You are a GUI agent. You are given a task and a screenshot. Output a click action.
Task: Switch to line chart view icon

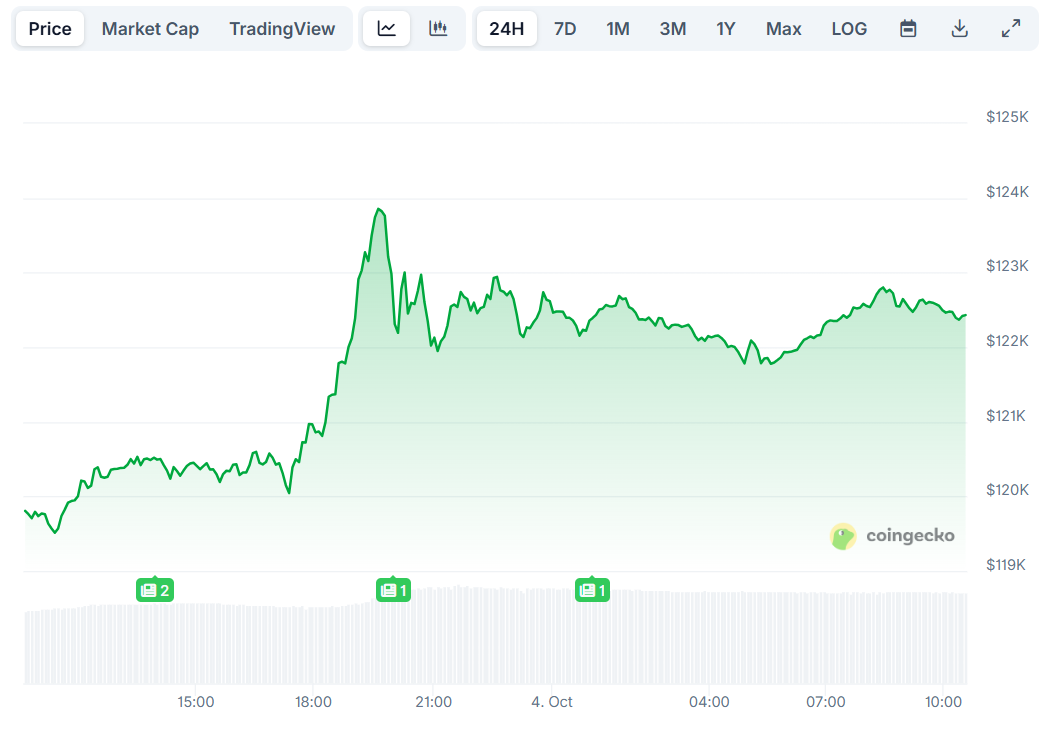coord(387,29)
